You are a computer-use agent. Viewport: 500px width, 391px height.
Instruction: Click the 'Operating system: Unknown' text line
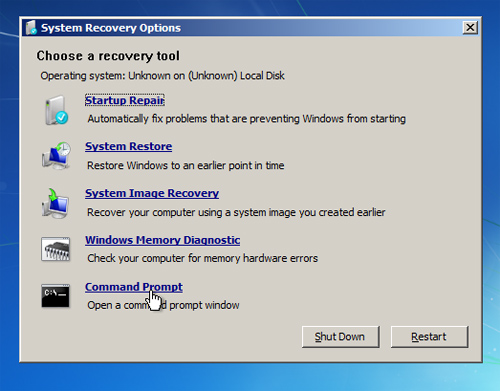[162, 76]
